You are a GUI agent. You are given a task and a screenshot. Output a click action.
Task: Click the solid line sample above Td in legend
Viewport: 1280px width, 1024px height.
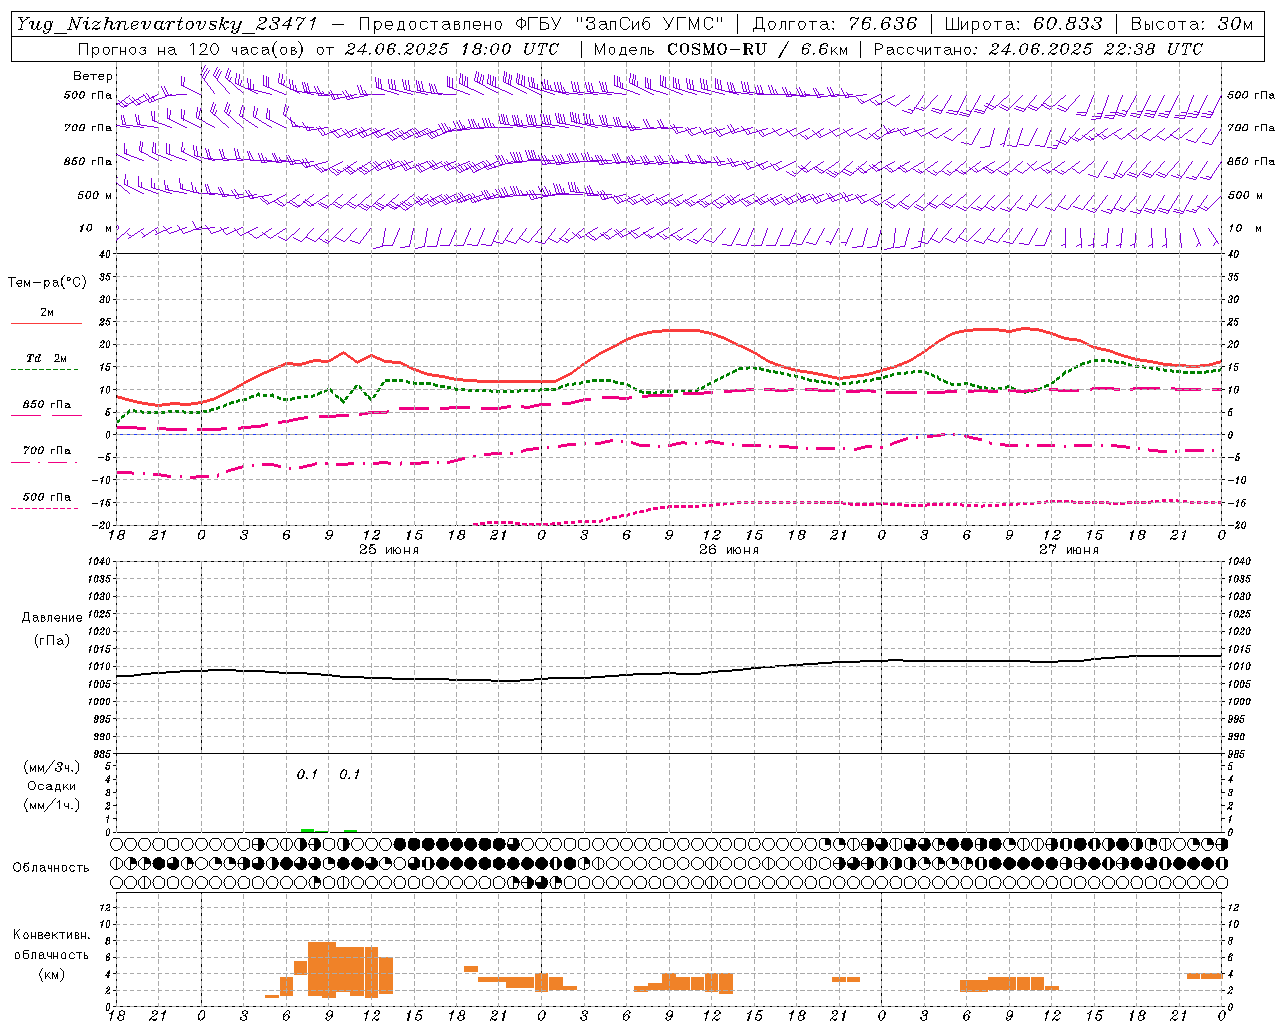click(x=47, y=323)
